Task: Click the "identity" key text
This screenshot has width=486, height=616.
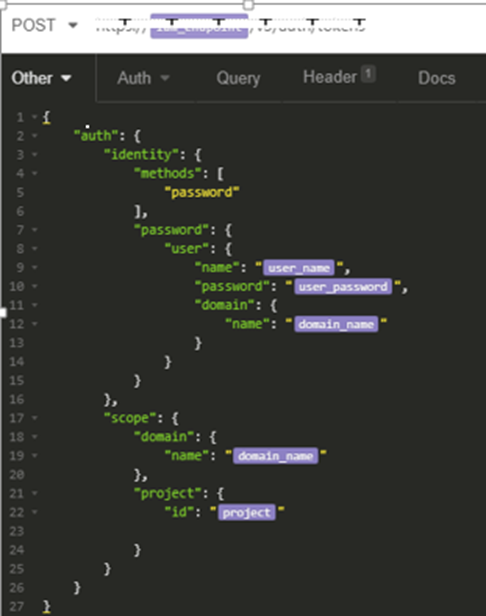Action: point(141,155)
